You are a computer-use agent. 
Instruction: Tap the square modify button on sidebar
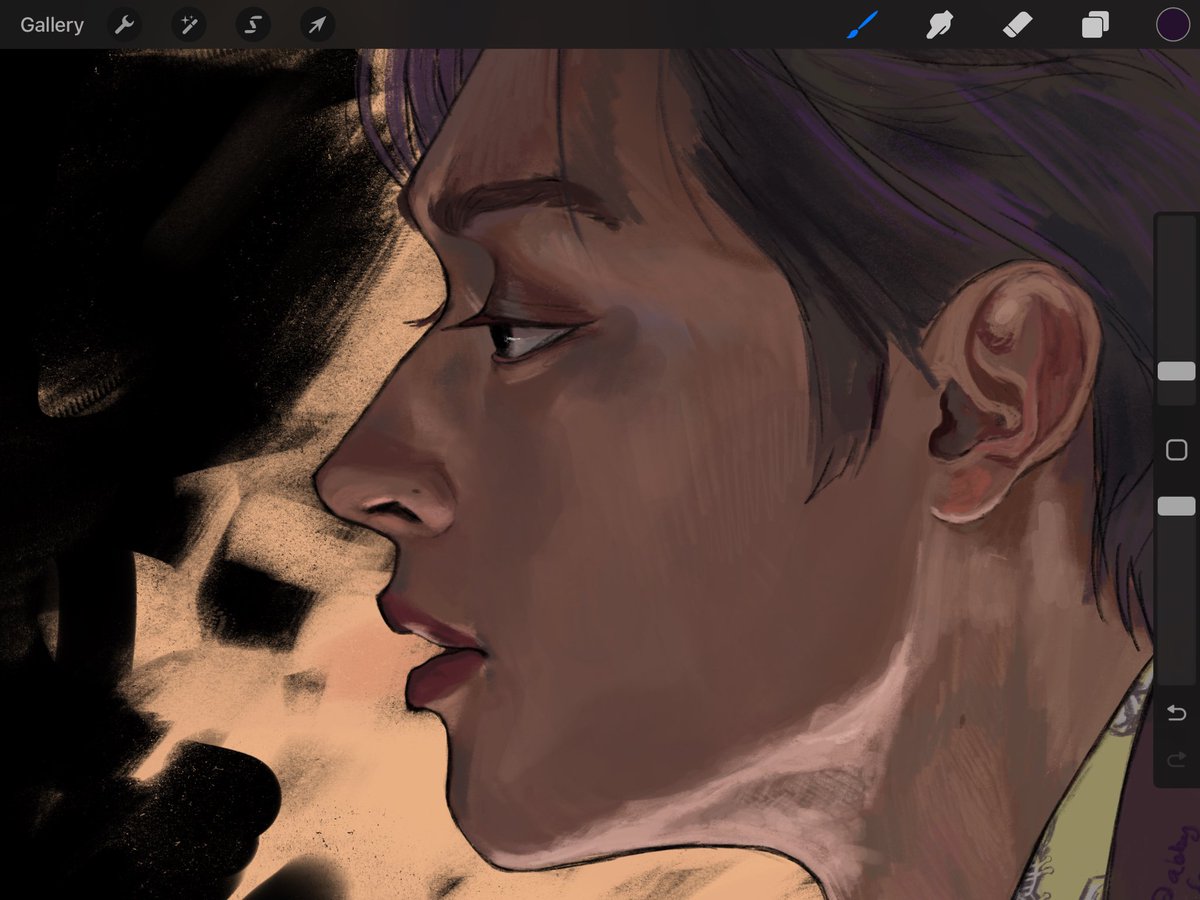click(x=1176, y=450)
